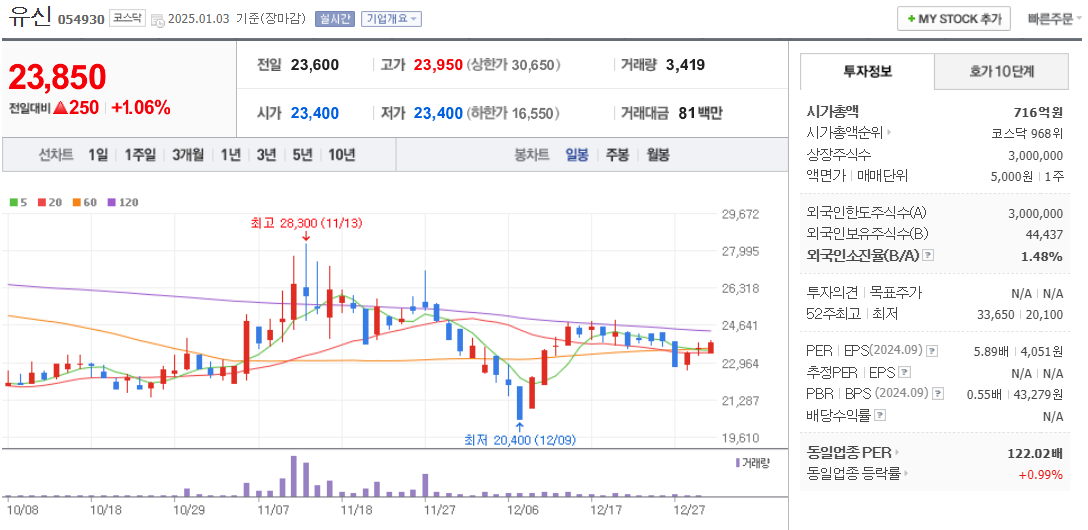Click the +1.06% change rate

pos(141,108)
